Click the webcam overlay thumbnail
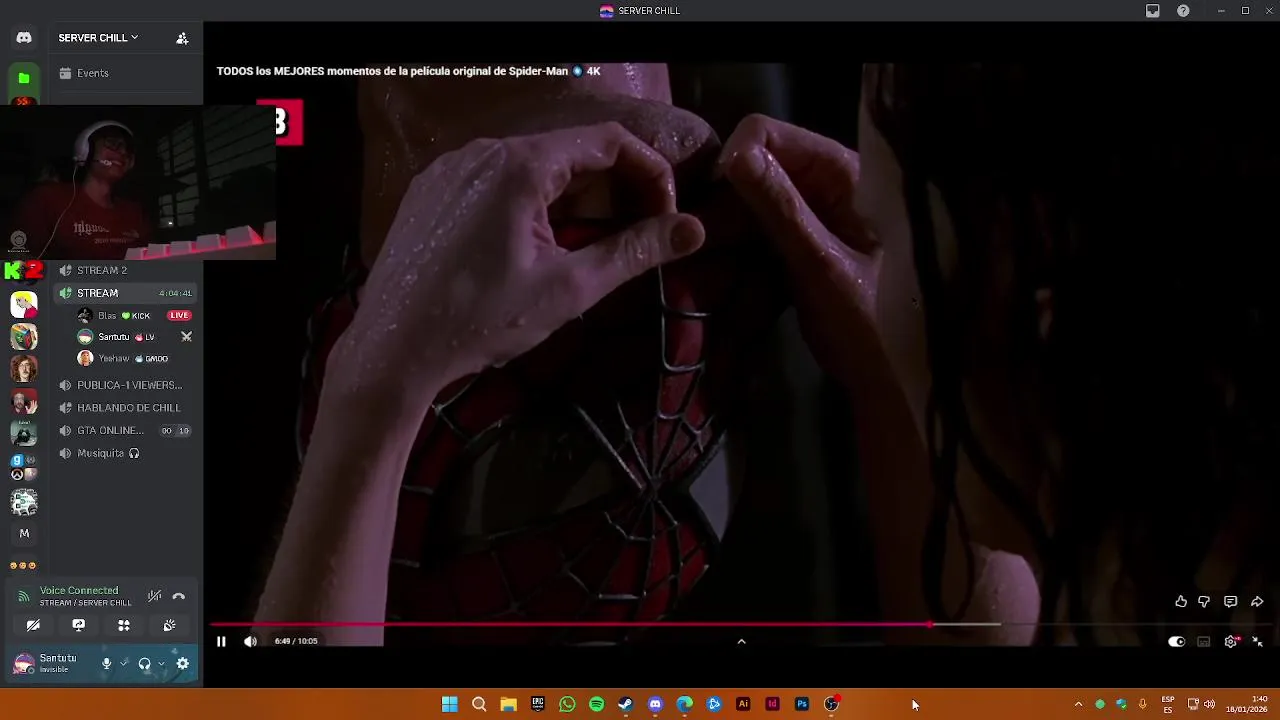 pyautogui.click(x=138, y=182)
